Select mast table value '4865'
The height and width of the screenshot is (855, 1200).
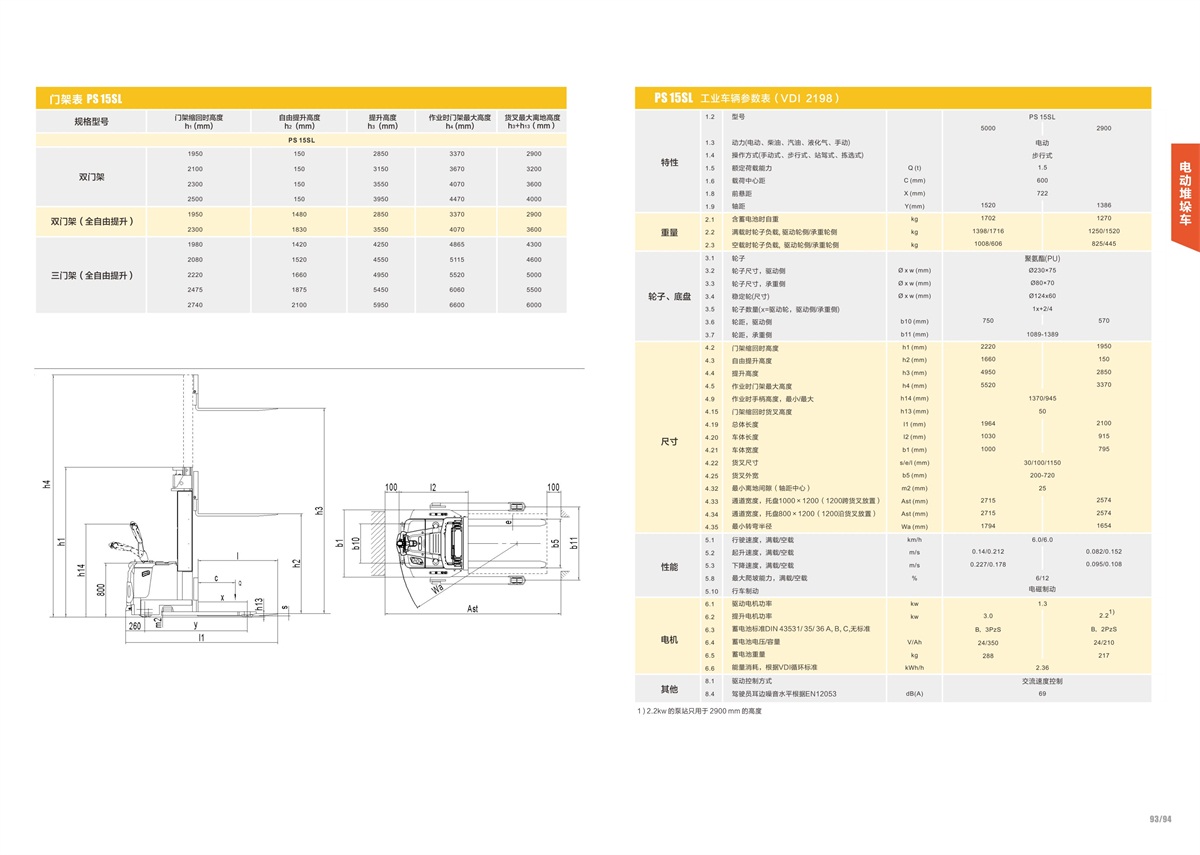457,244
